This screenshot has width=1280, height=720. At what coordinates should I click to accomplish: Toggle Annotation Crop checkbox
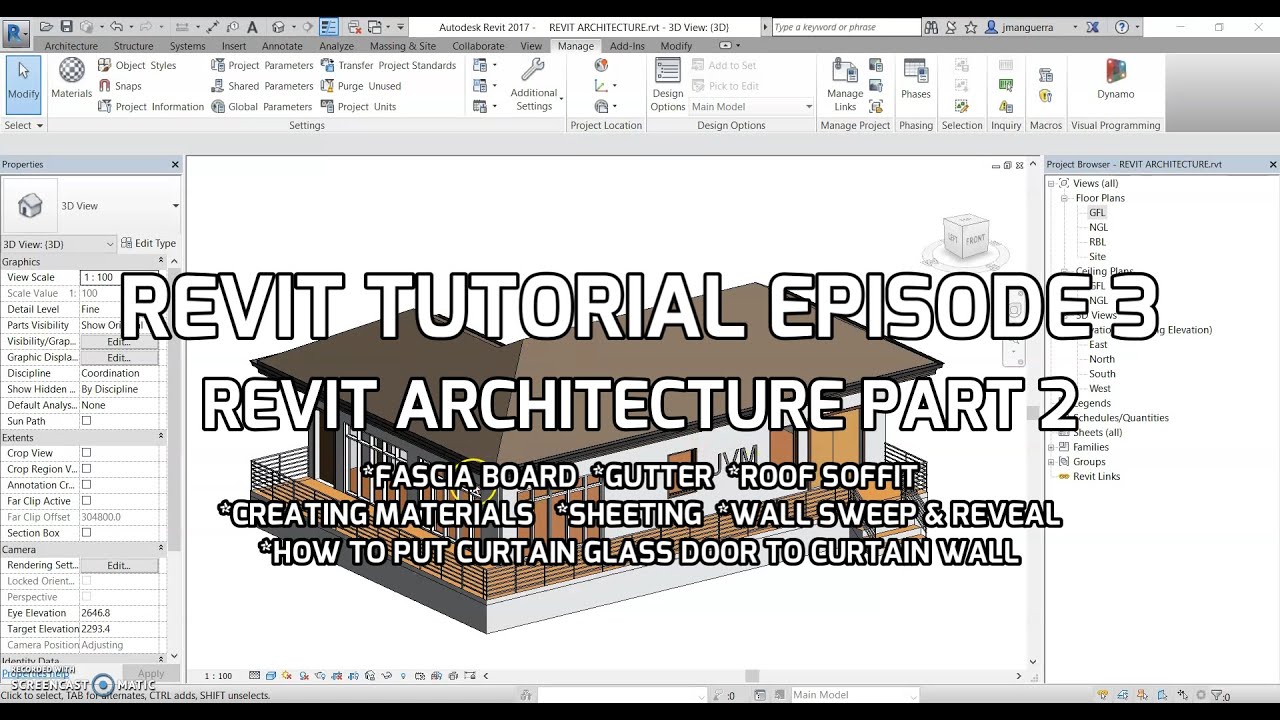(86, 485)
